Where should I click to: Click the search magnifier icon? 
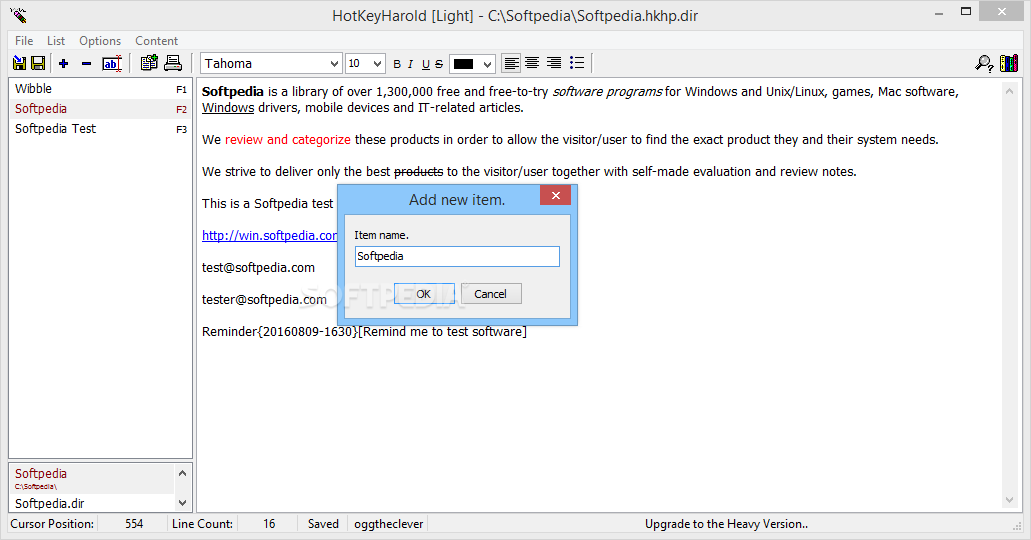pos(984,63)
